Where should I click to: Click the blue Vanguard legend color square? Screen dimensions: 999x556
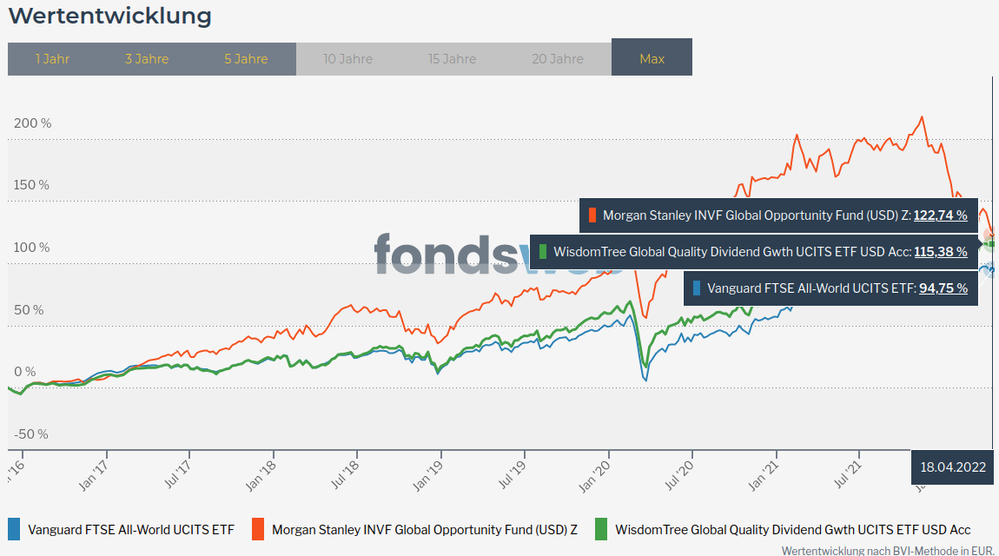[14, 529]
